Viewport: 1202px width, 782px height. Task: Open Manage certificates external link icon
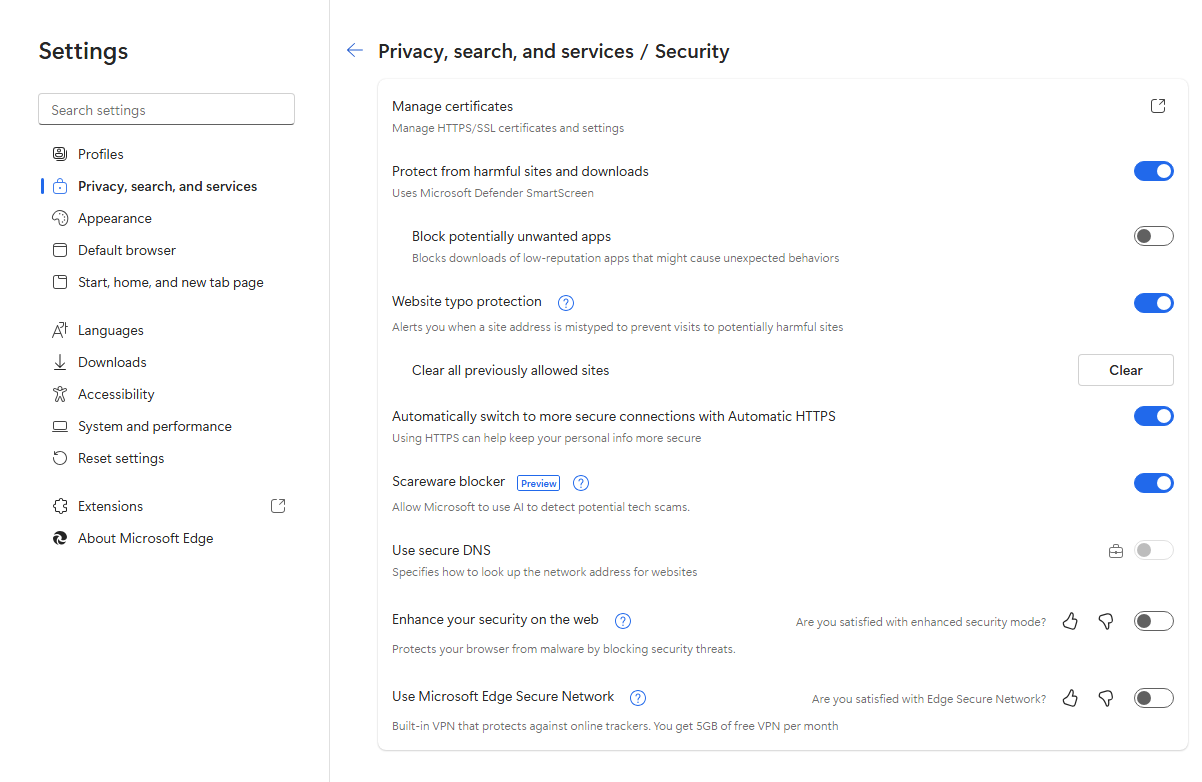pos(1158,106)
